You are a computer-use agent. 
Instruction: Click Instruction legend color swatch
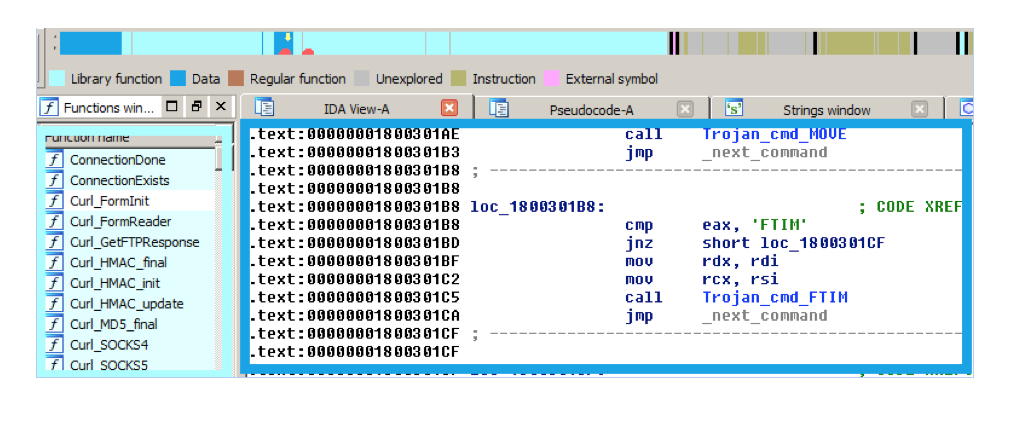click(x=459, y=79)
